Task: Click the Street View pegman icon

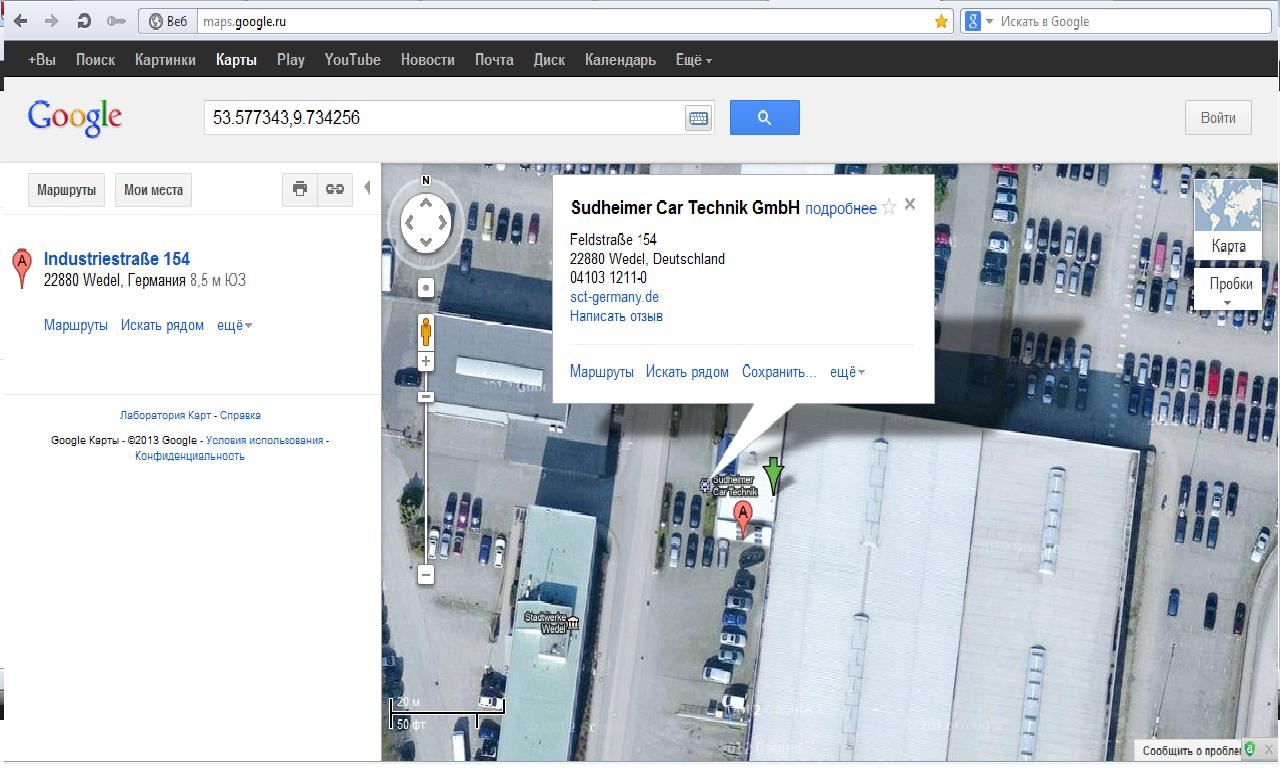Action: 426,330
